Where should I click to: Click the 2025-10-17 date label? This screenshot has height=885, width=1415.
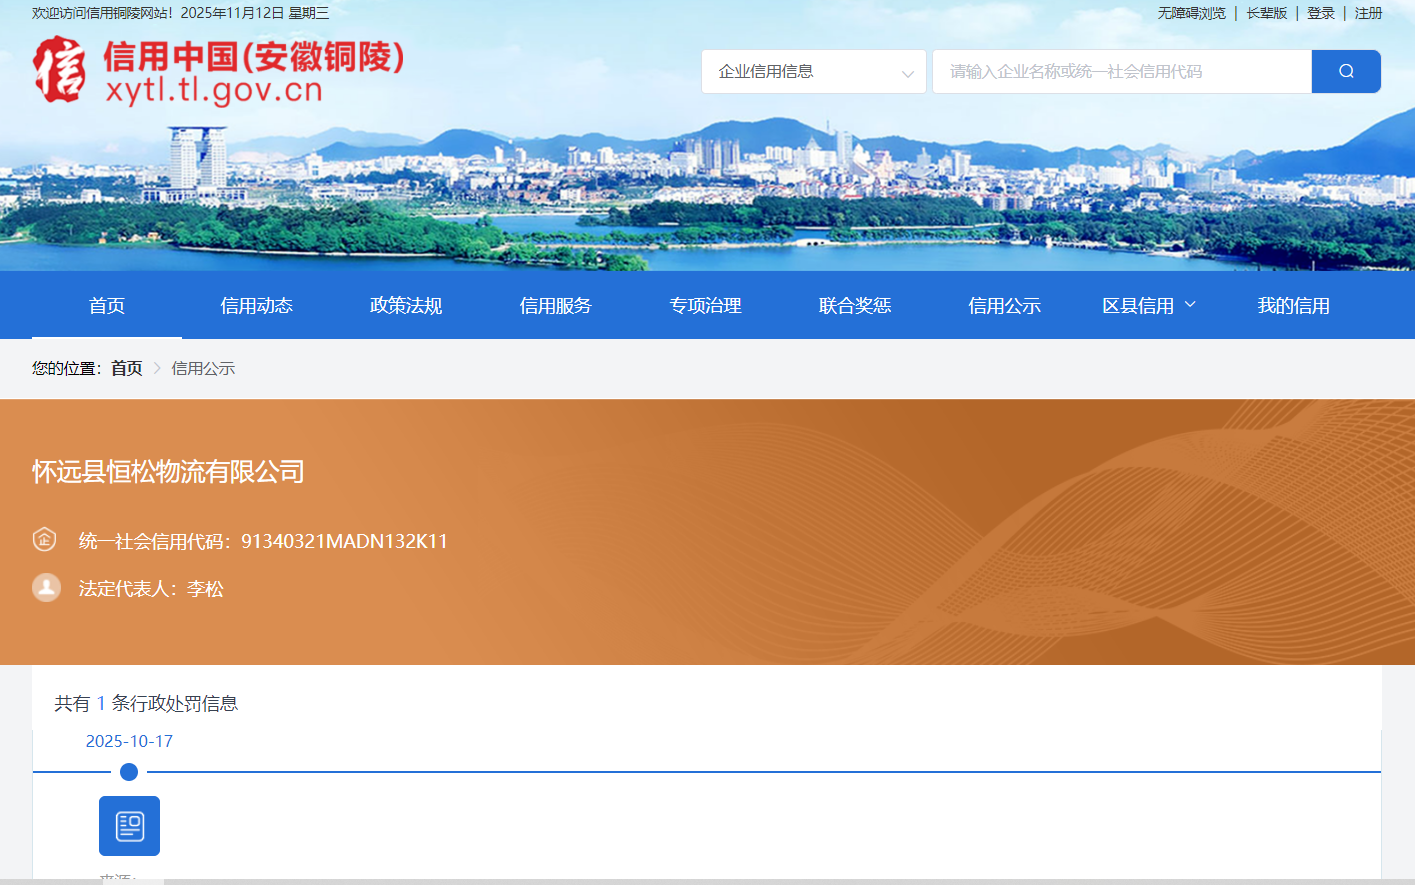pyautogui.click(x=129, y=741)
